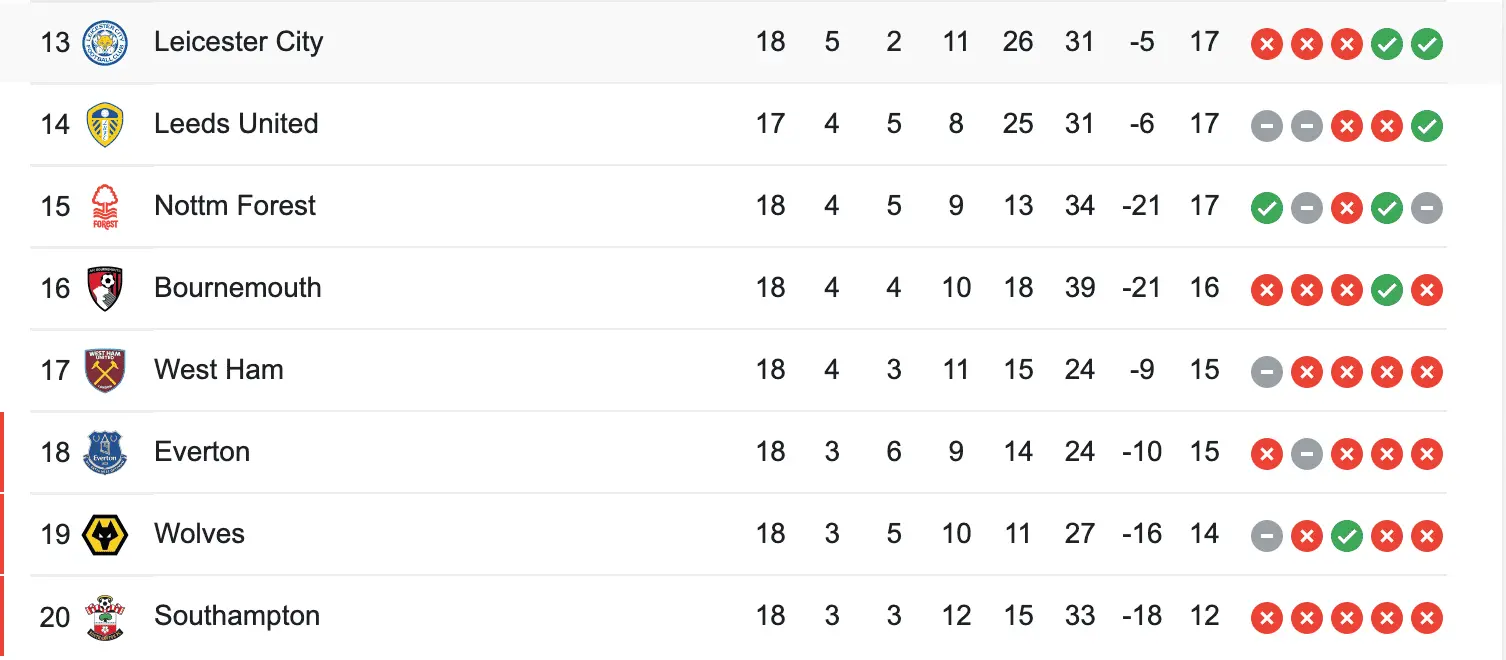Click the grey draw icon in West Ham's form
This screenshot has width=1506, height=660.
coord(1267,372)
